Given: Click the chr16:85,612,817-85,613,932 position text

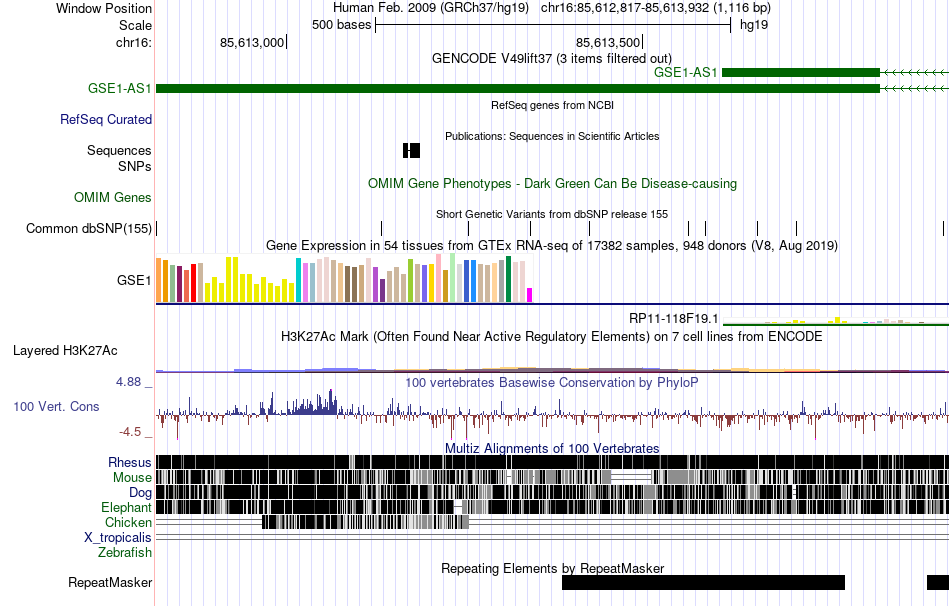Looking at the screenshot, I should (x=656, y=8).
